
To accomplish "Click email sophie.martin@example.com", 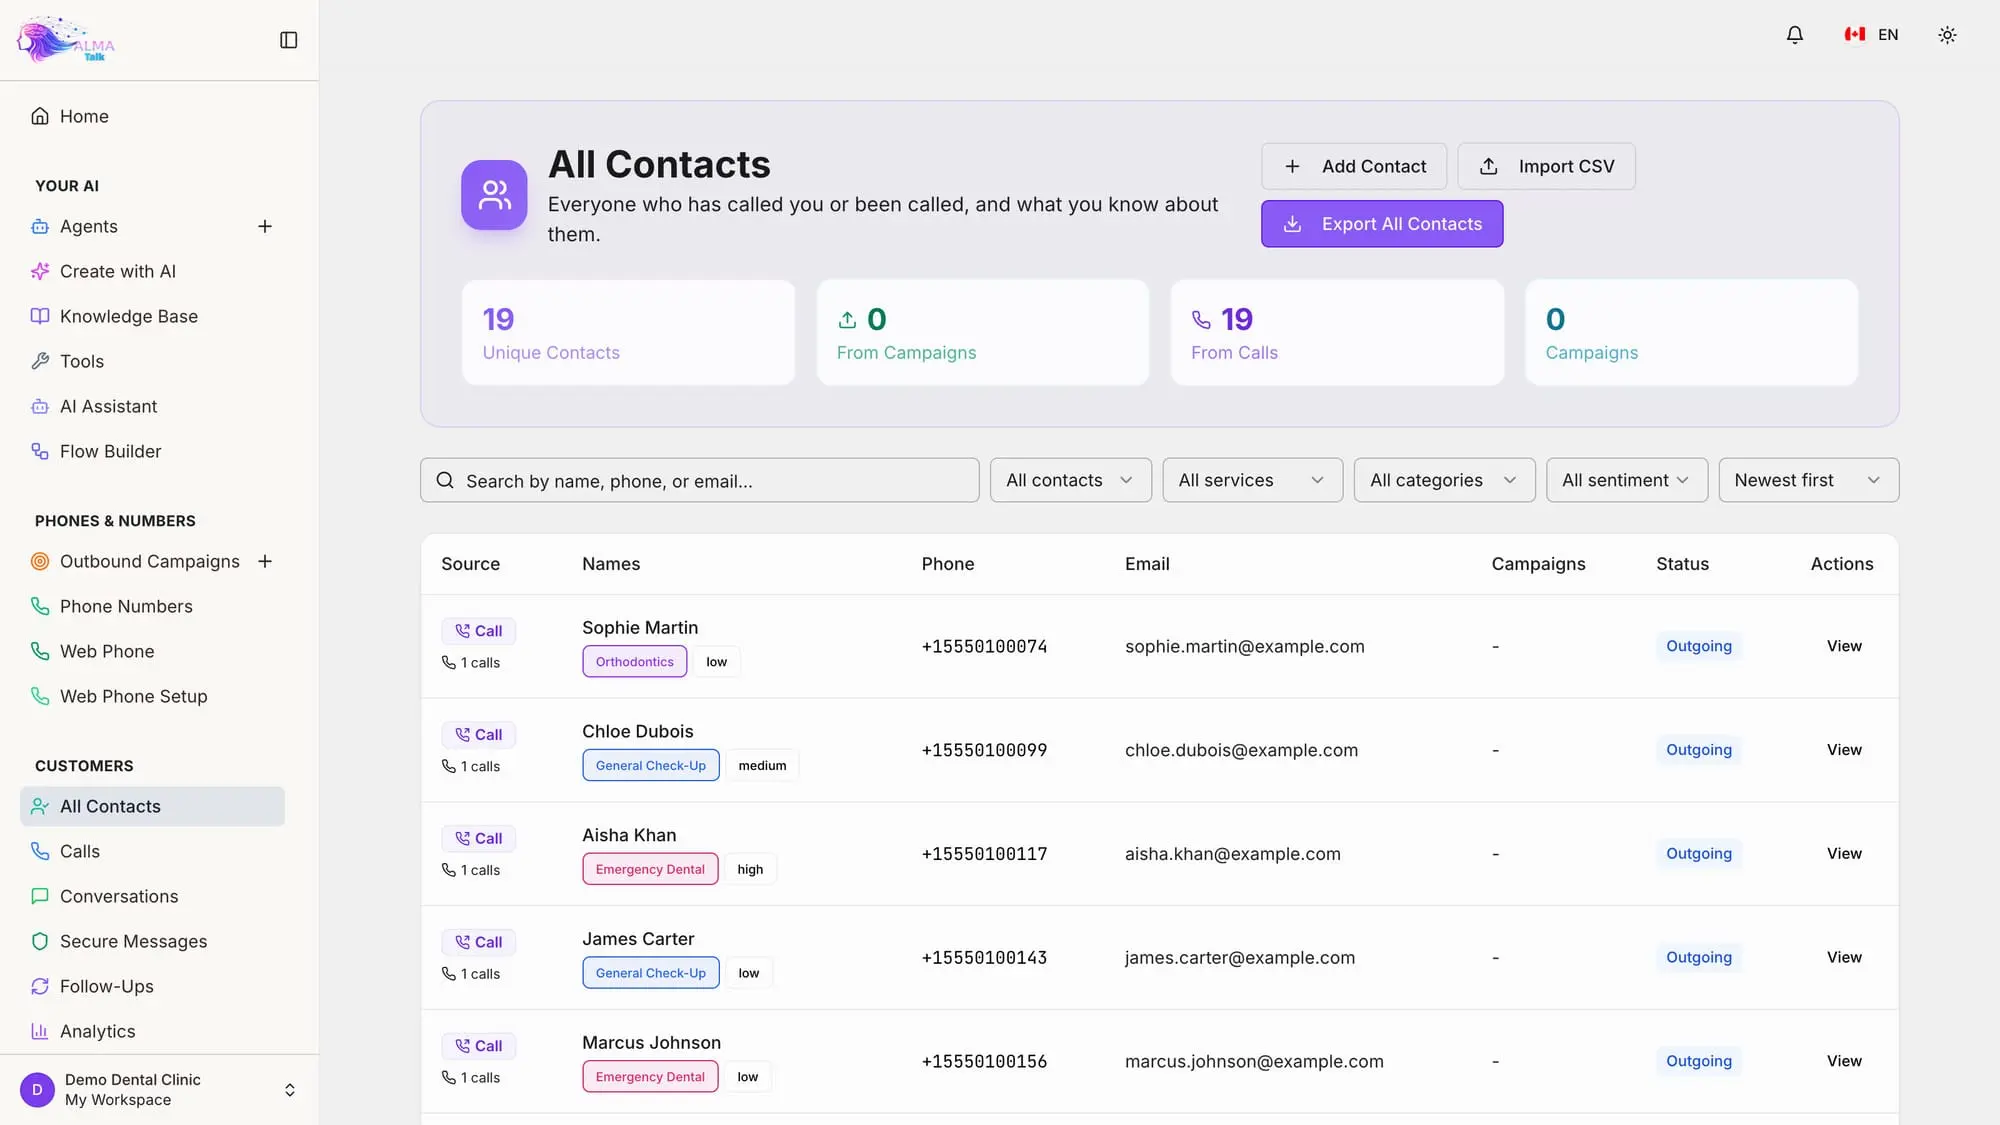I will 1244,647.
